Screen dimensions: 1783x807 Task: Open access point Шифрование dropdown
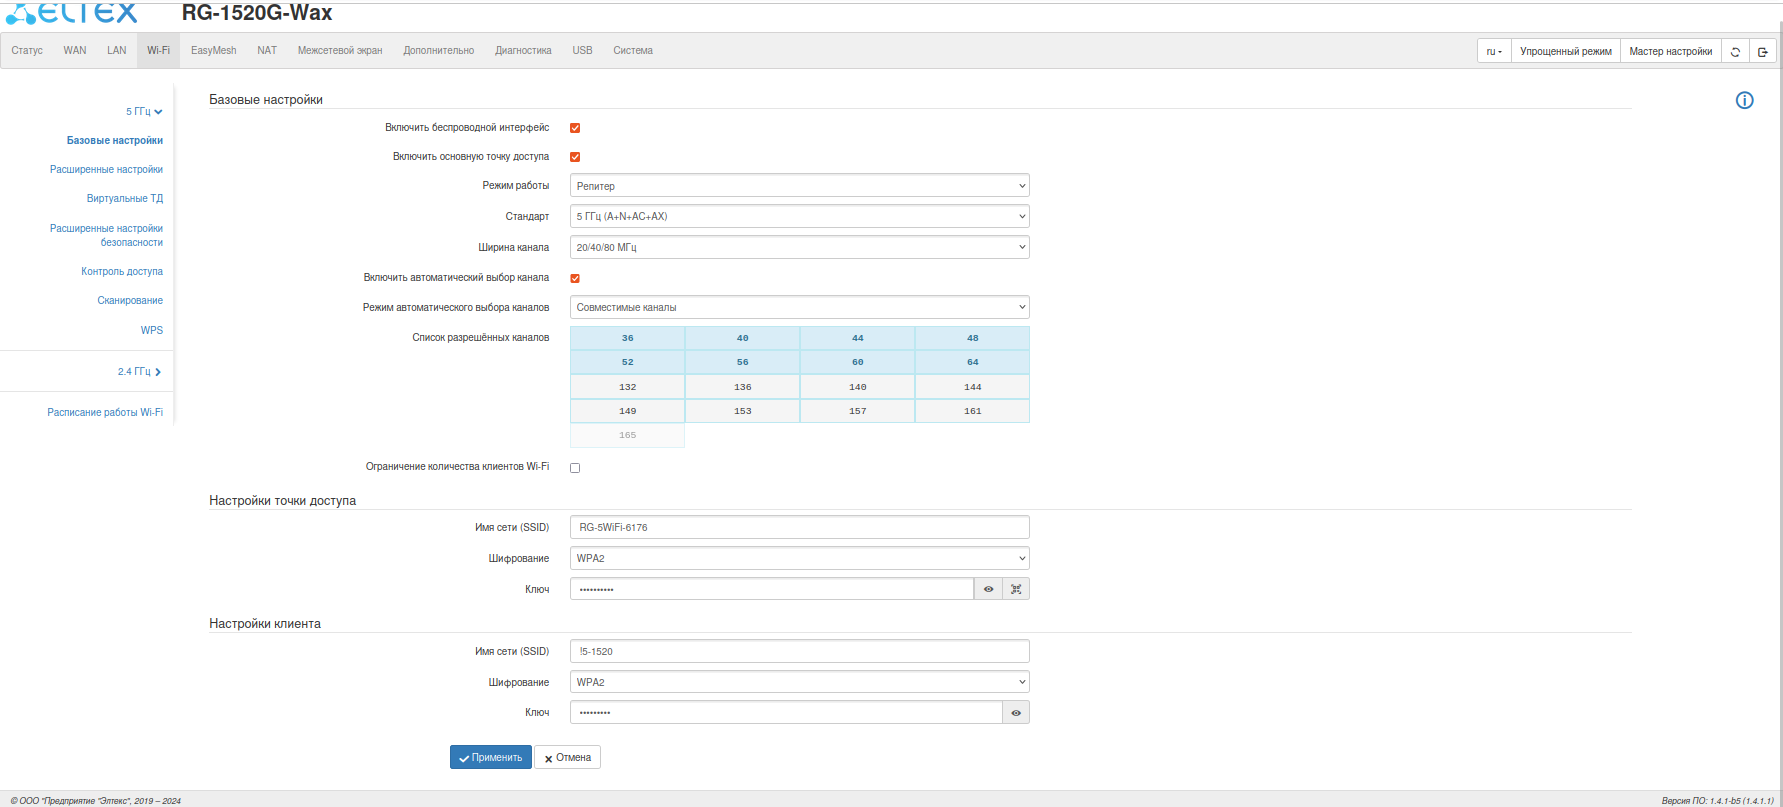(x=800, y=558)
